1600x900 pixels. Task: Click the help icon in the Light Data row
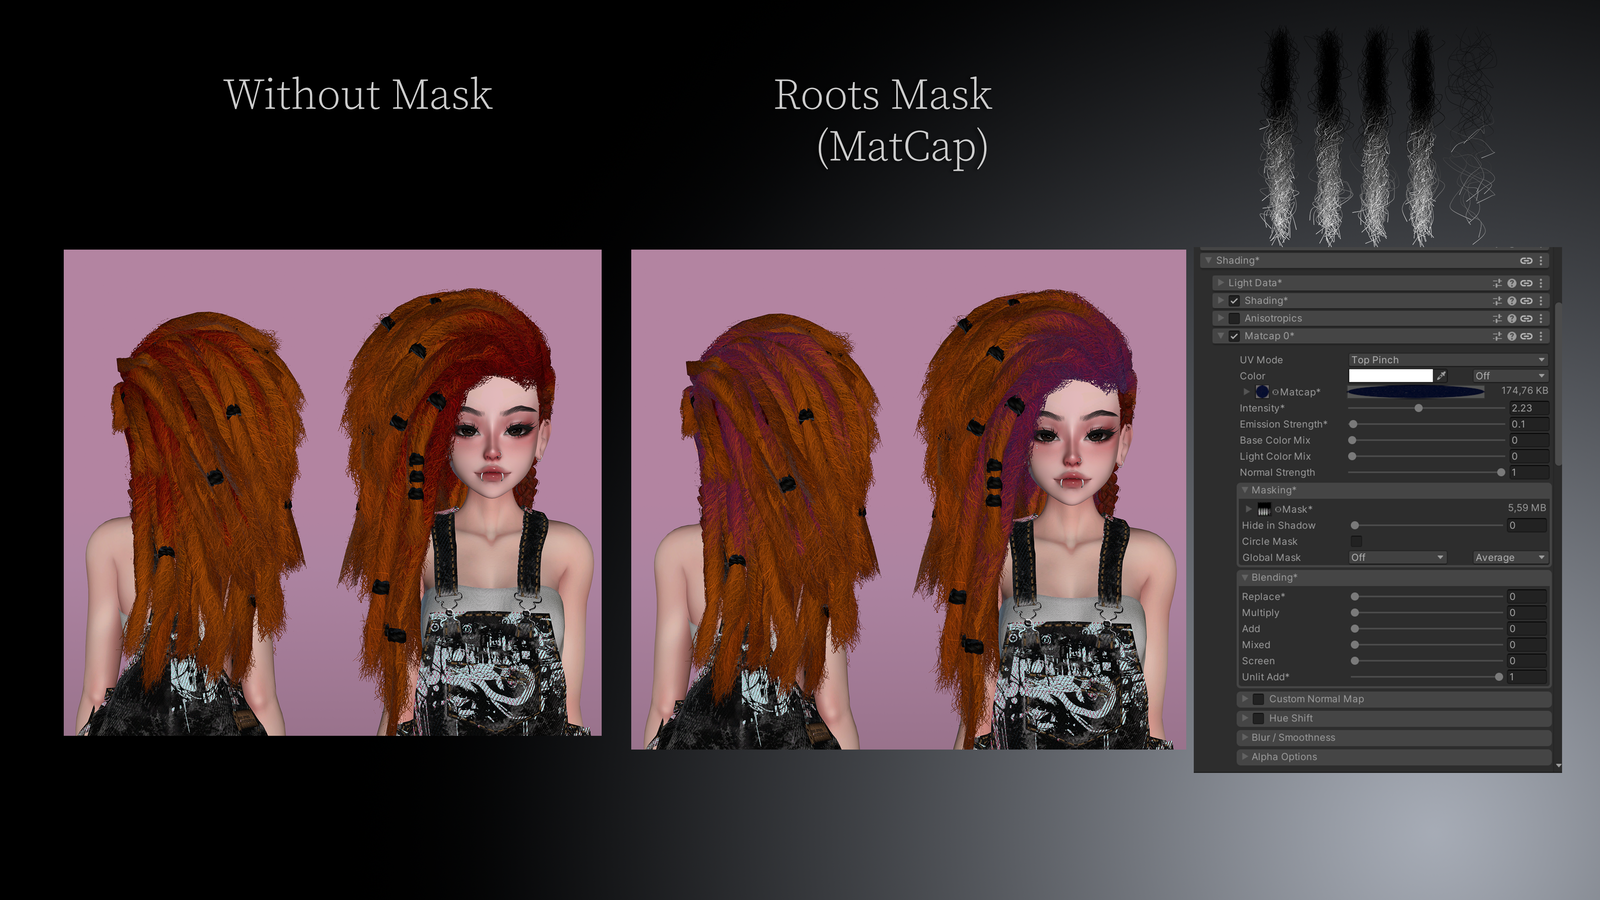tap(1512, 284)
